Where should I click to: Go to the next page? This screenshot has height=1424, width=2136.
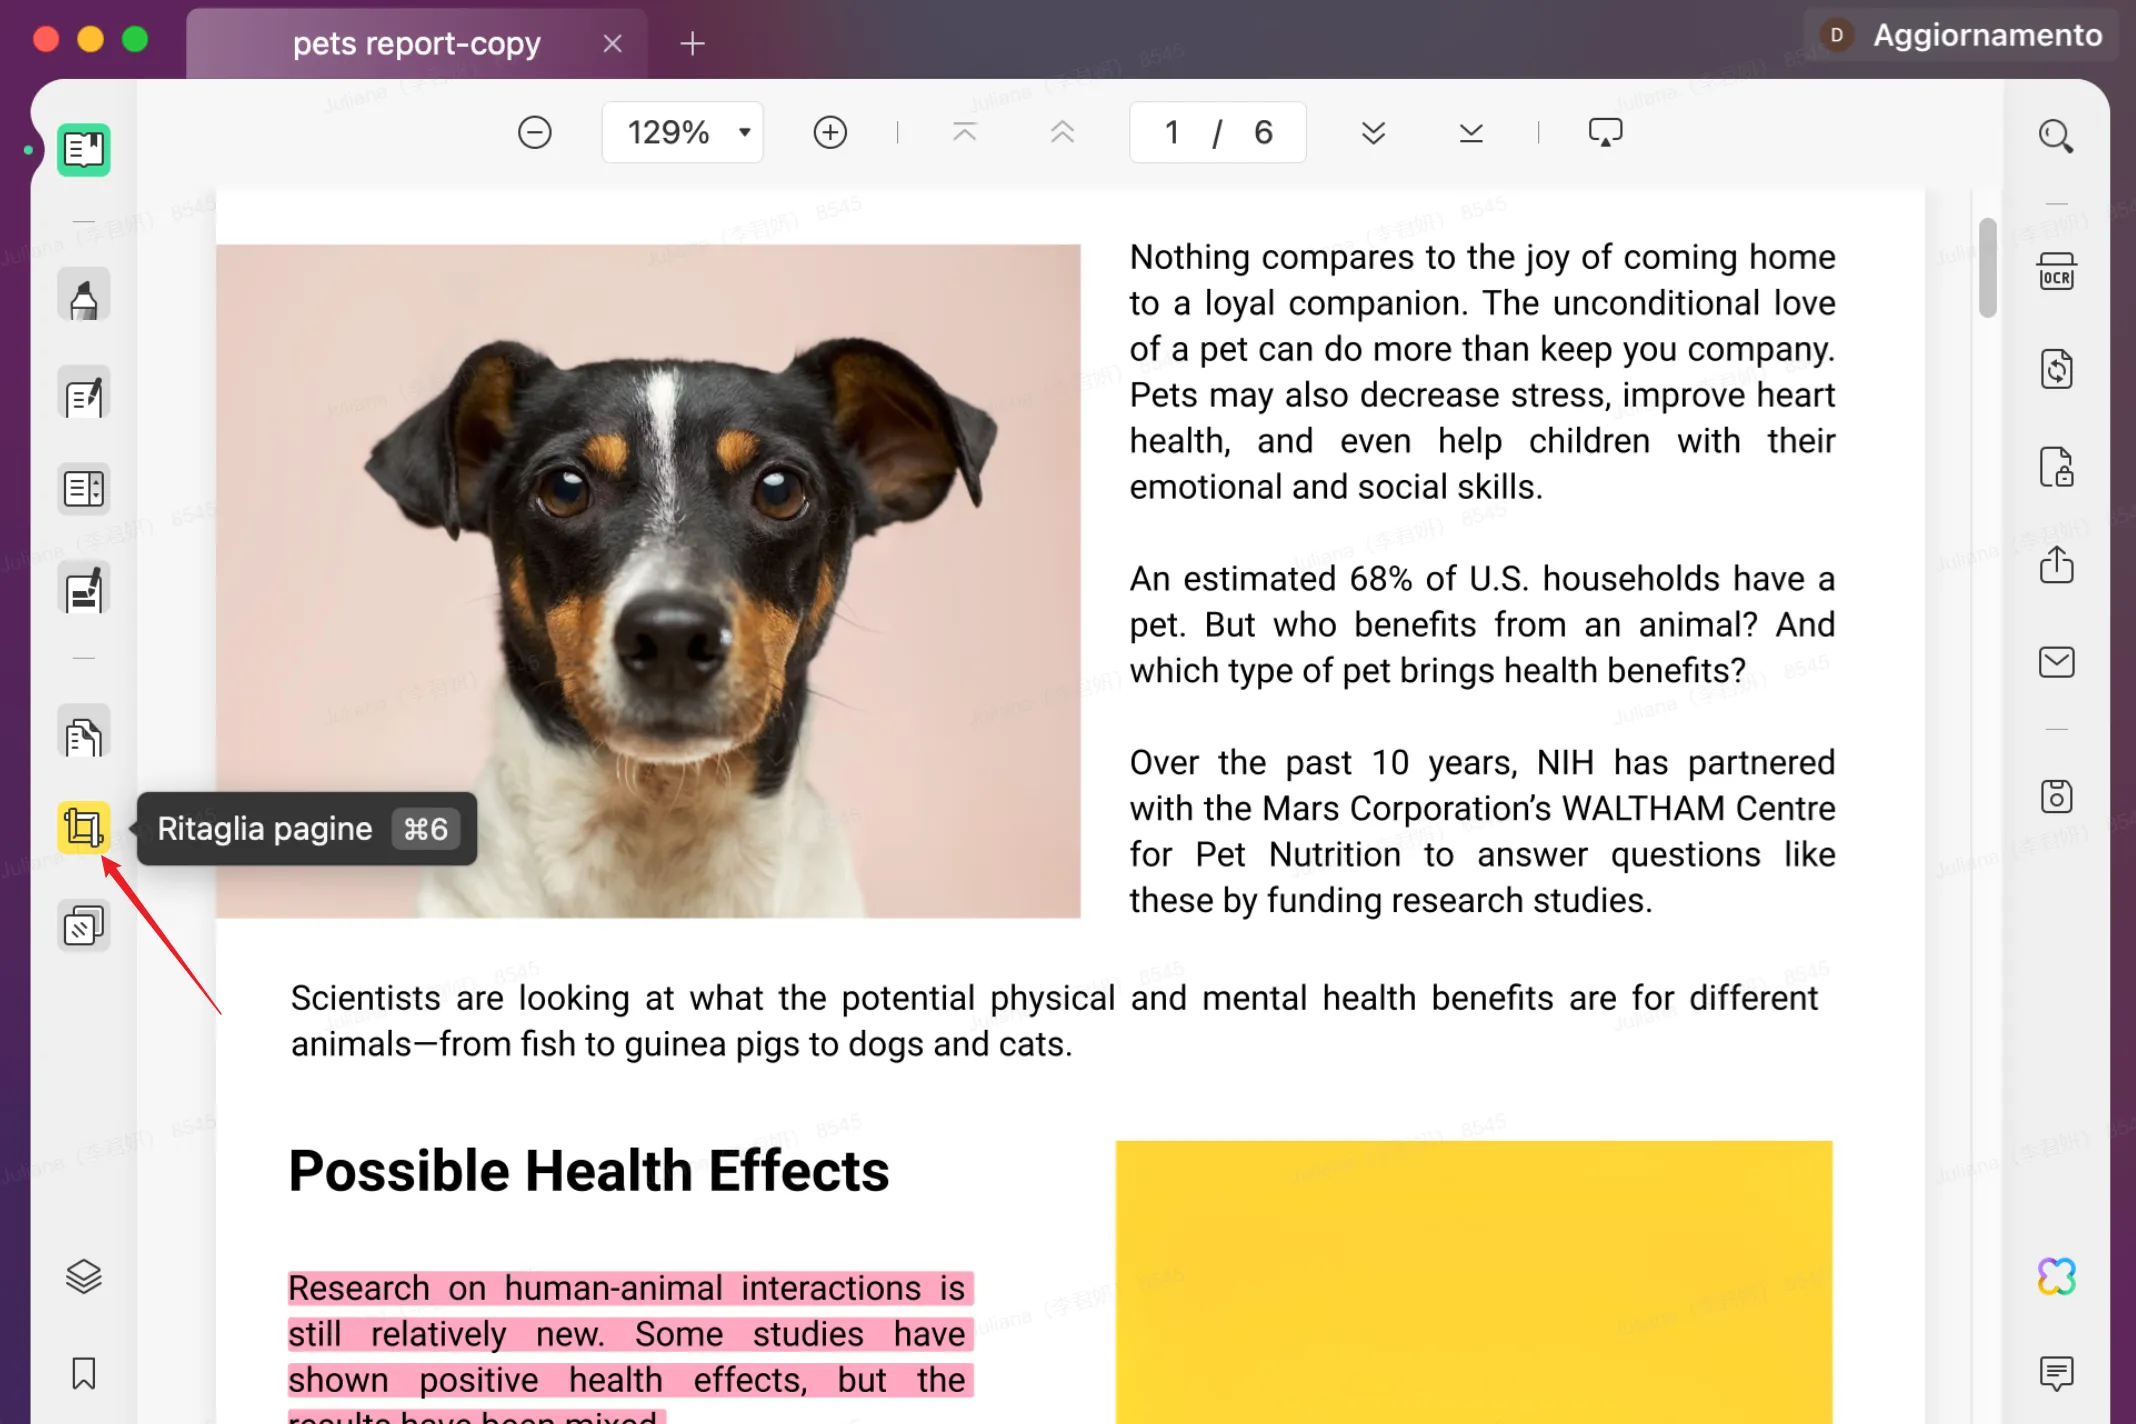pyautogui.click(x=1374, y=132)
